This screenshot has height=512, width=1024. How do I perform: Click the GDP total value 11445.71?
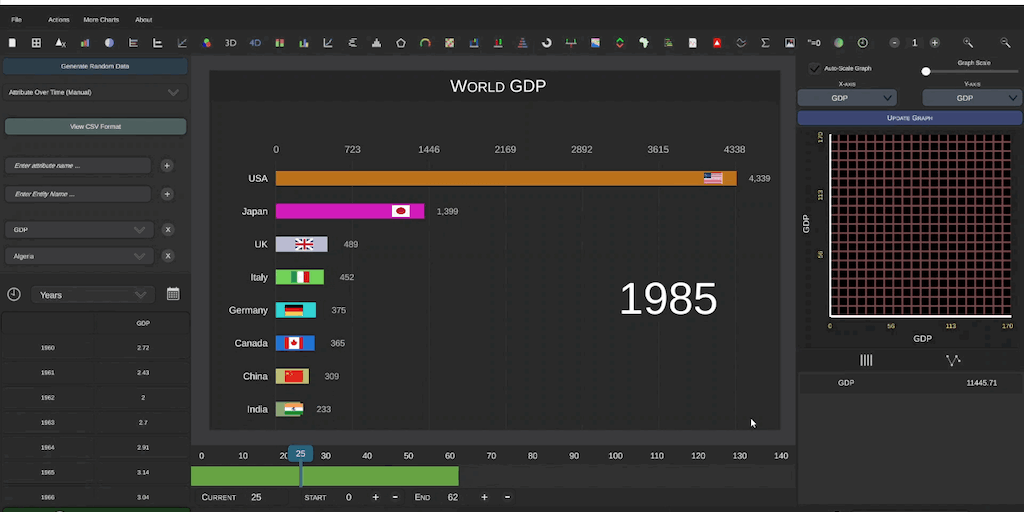pyautogui.click(x=982, y=383)
